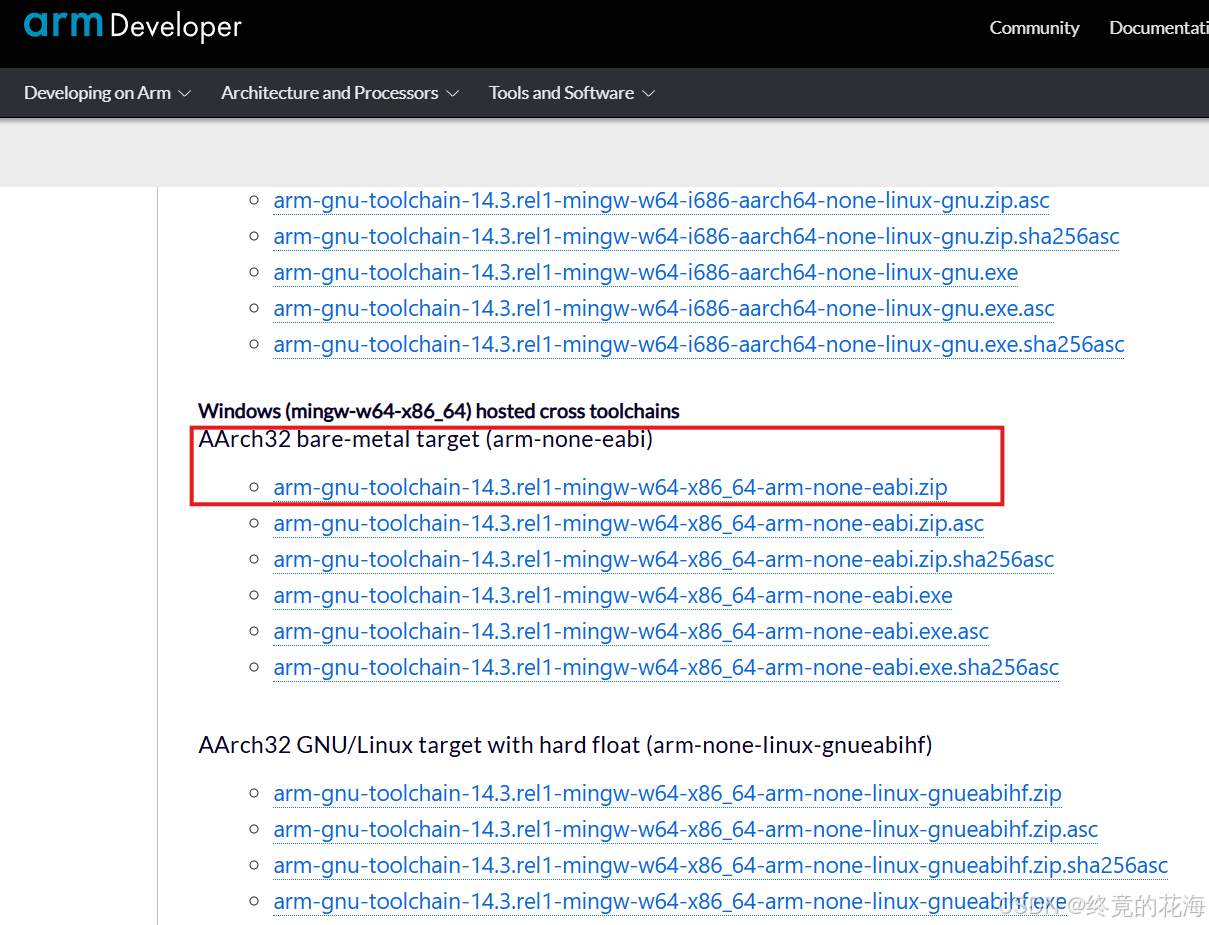This screenshot has height=925, width=1209.
Task: Expand the Tools and Software menu
Action: (x=572, y=93)
